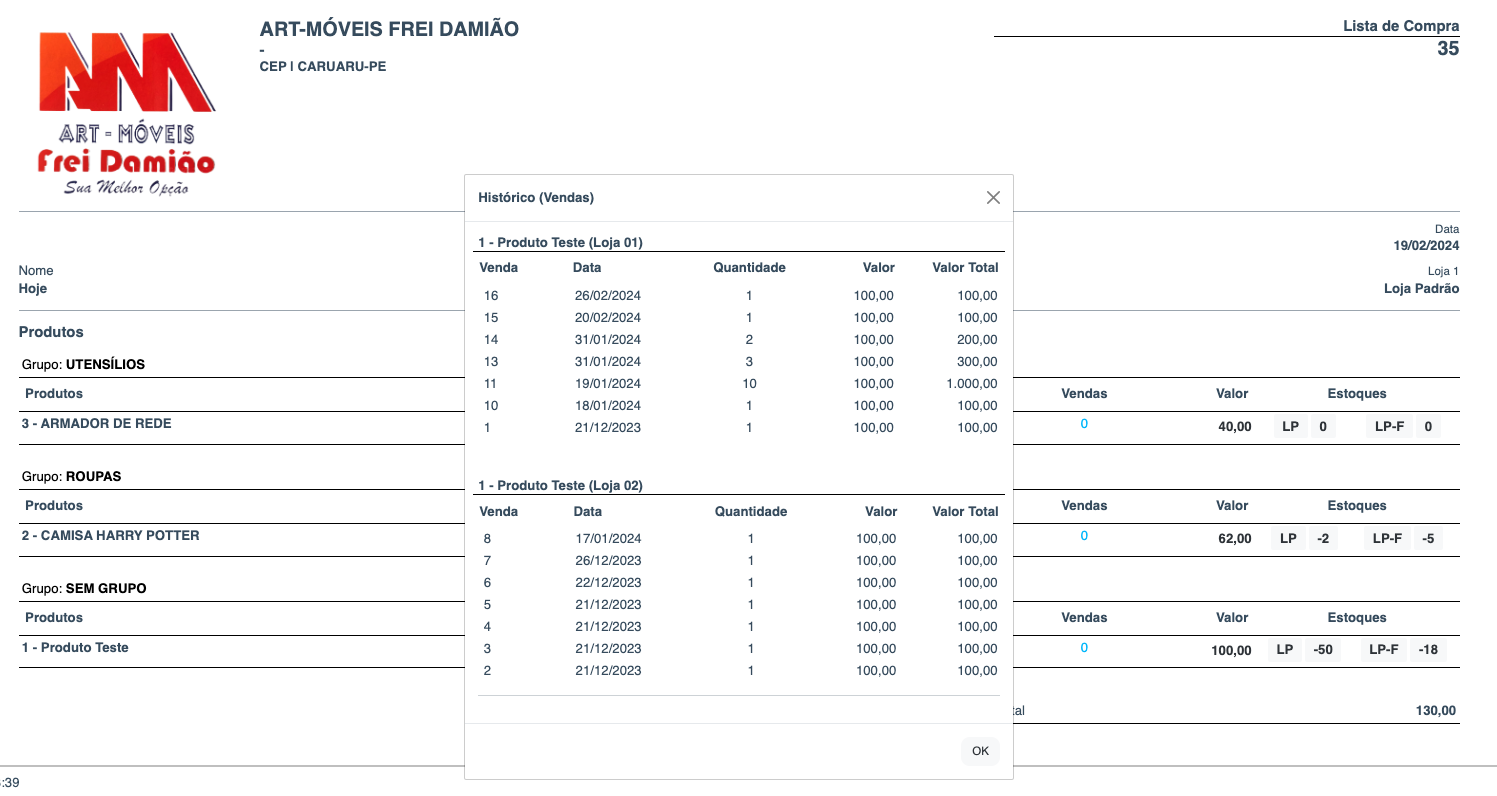
Task: Close the Histórico (Vendas) dialog with the X
Action: [993, 198]
